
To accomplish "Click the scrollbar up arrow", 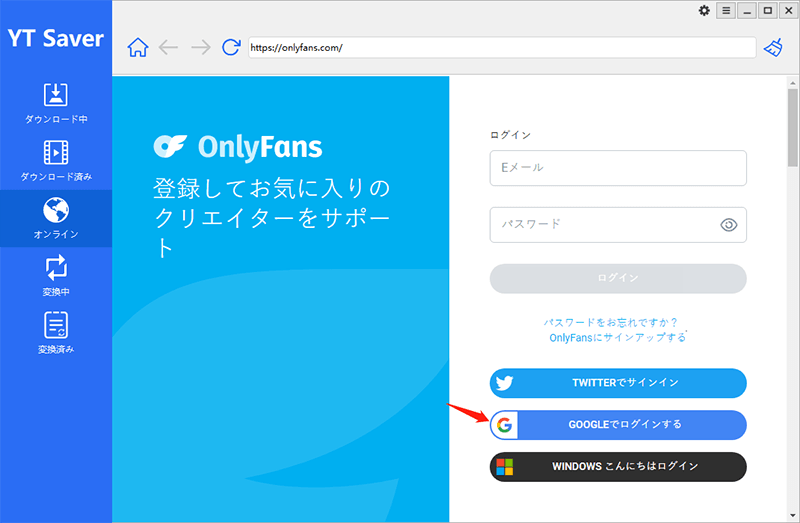I will click(x=792, y=83).
